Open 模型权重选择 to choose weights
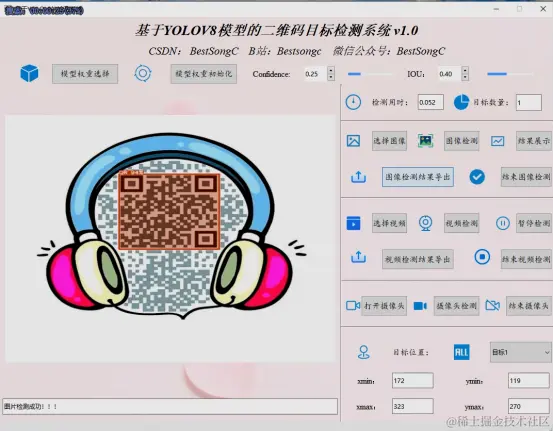The image size is (554, 432). pos(85,74)
